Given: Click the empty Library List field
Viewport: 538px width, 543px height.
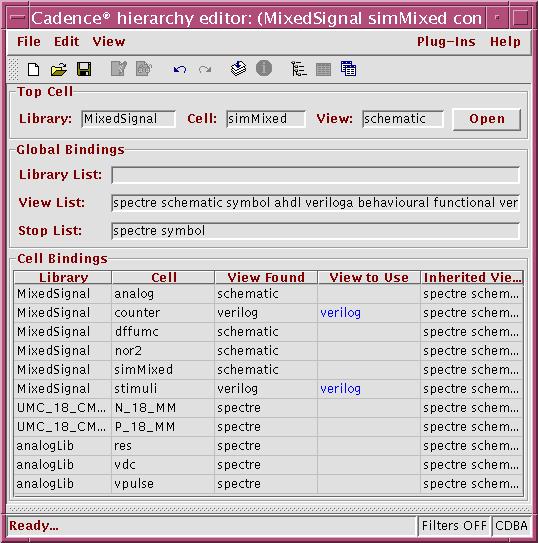Looking at the screenshot, I should (x=315, y=175).
